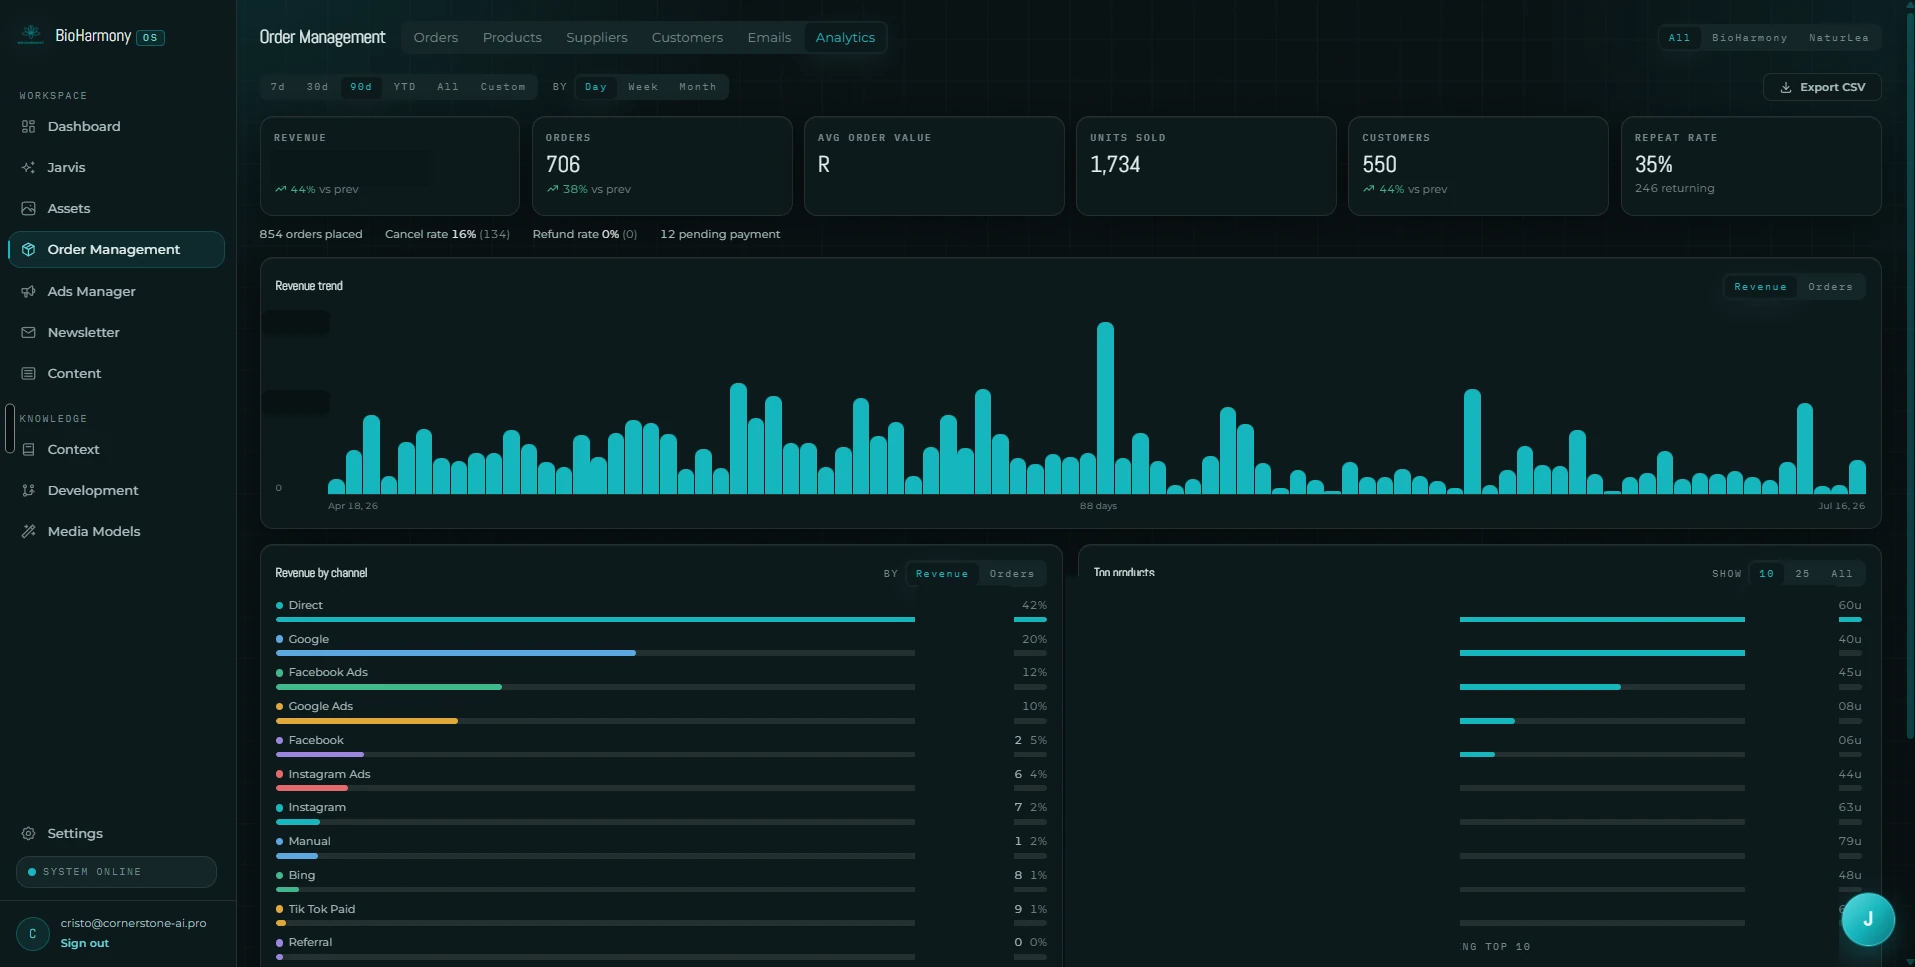Click the Orders 706 metric card
This screenshot has height=967, width=1915.
[x=662, y=166]
